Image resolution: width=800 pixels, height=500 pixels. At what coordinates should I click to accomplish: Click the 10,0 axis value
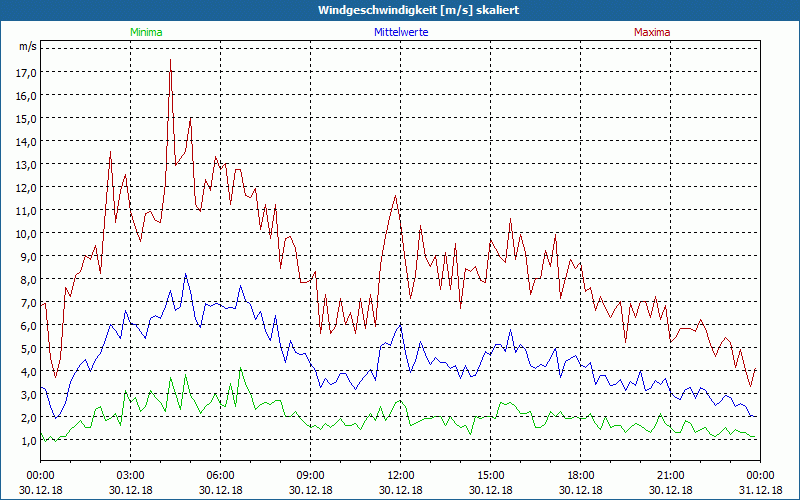pos(26,234)
